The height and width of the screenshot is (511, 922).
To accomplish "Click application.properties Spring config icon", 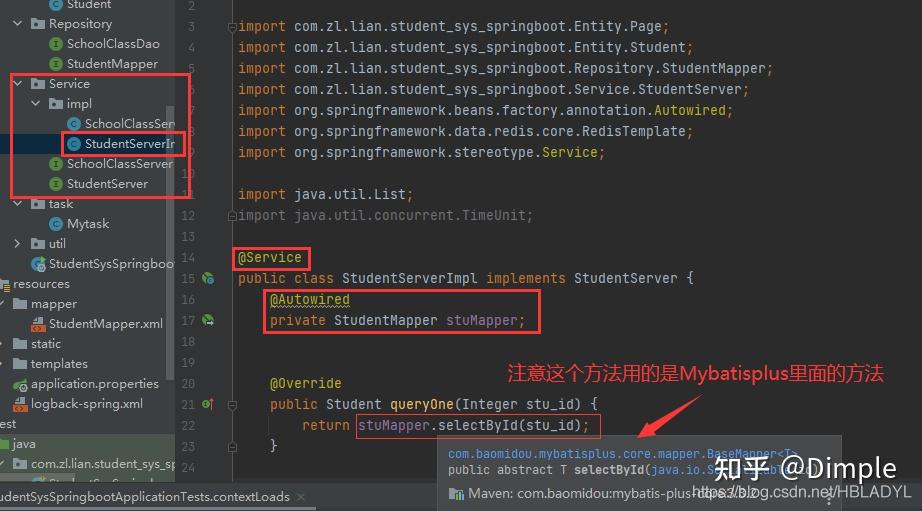I will pos(20,384).
